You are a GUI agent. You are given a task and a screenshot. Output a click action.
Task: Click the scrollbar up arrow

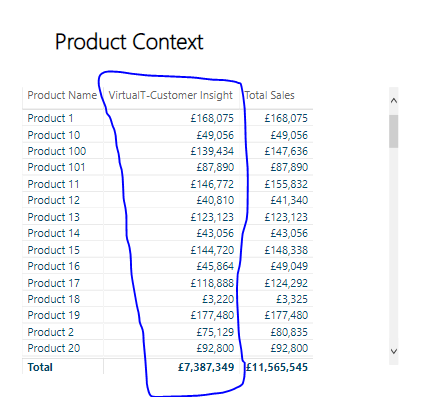tap(394, 101)
